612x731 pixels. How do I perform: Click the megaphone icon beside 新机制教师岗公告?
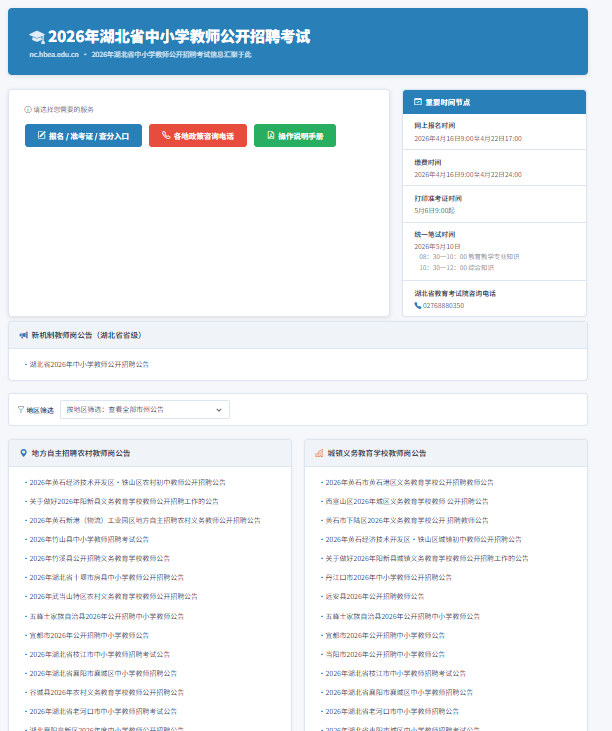coord(23,336)
